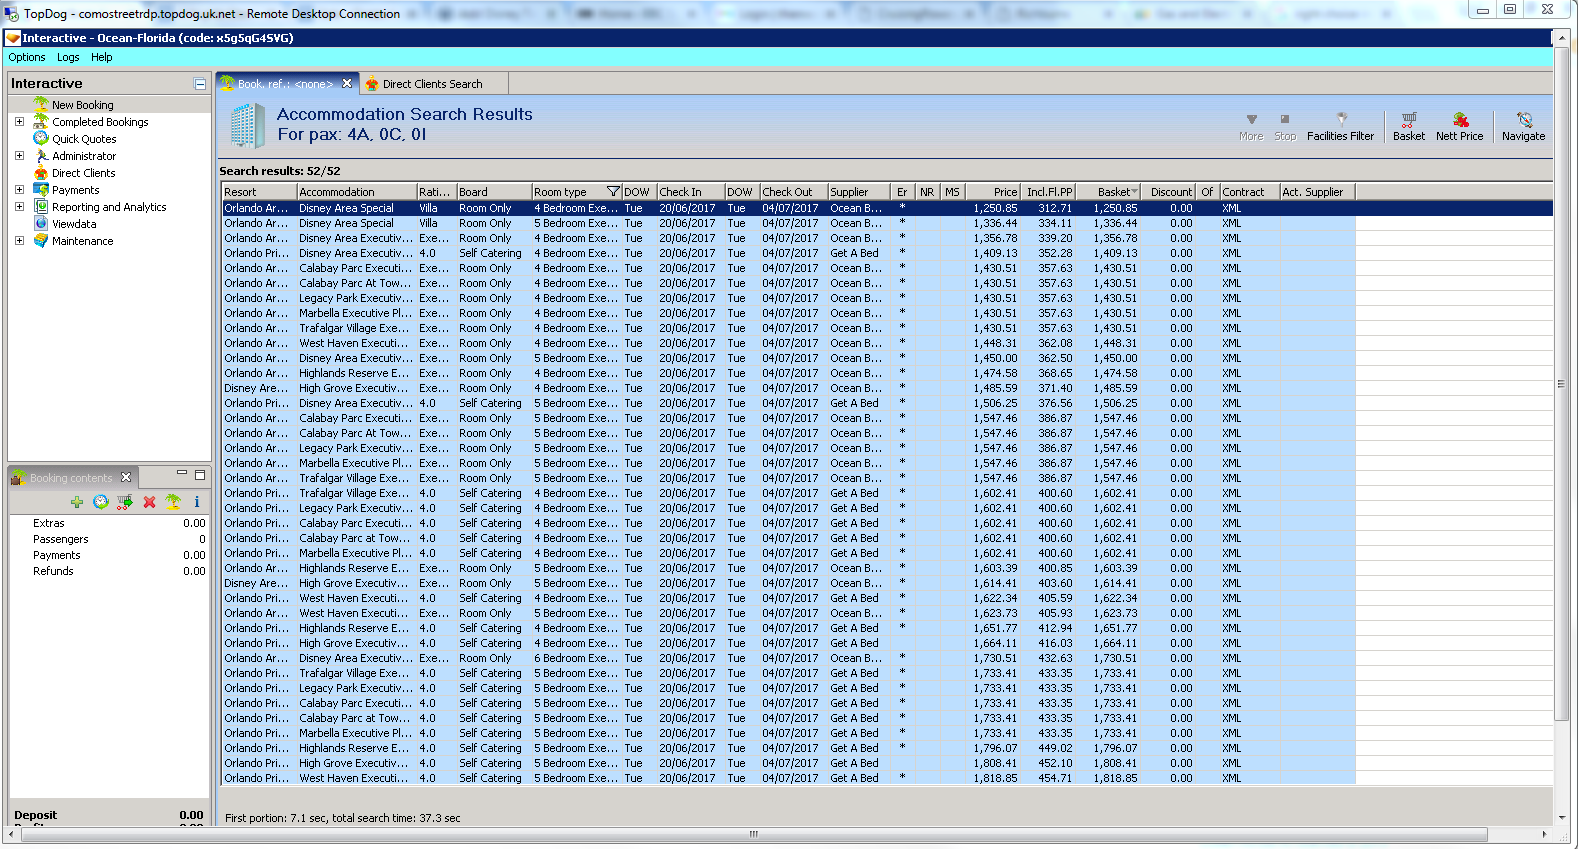
Task: Expand the Maintenance tree node
Action: tap(19, 241)
